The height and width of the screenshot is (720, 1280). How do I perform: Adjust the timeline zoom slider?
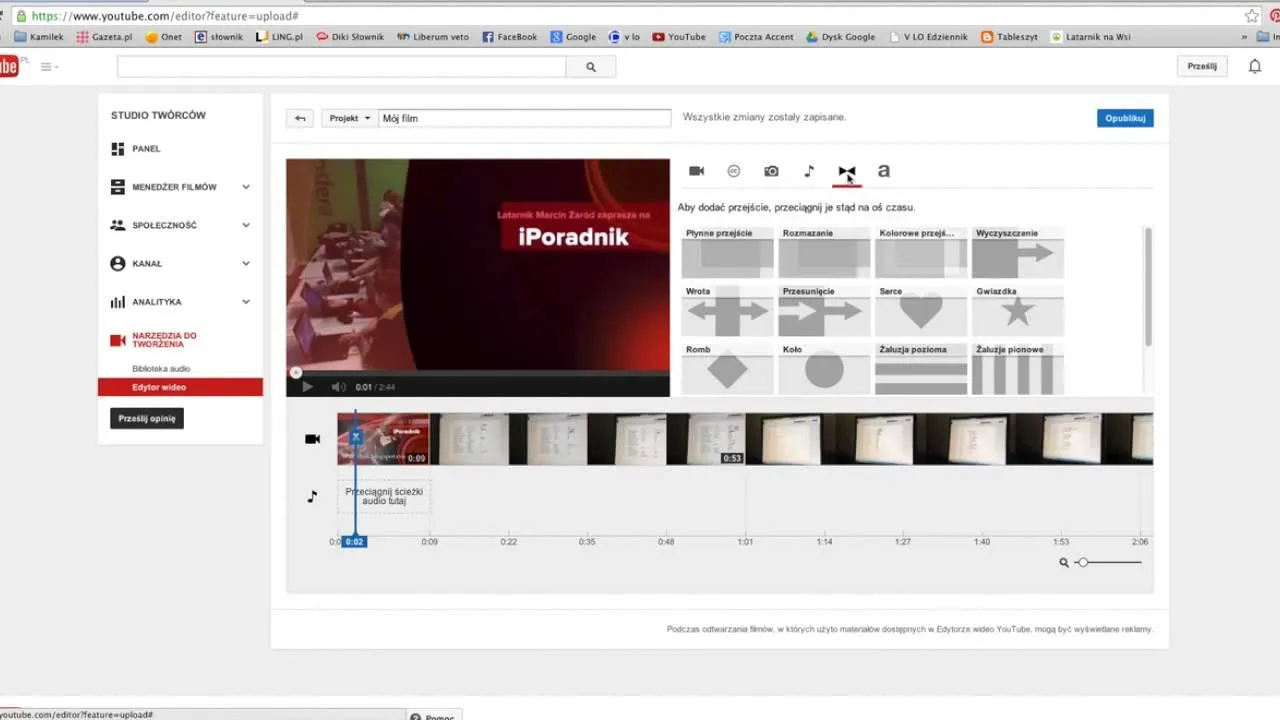[1083, 563]
